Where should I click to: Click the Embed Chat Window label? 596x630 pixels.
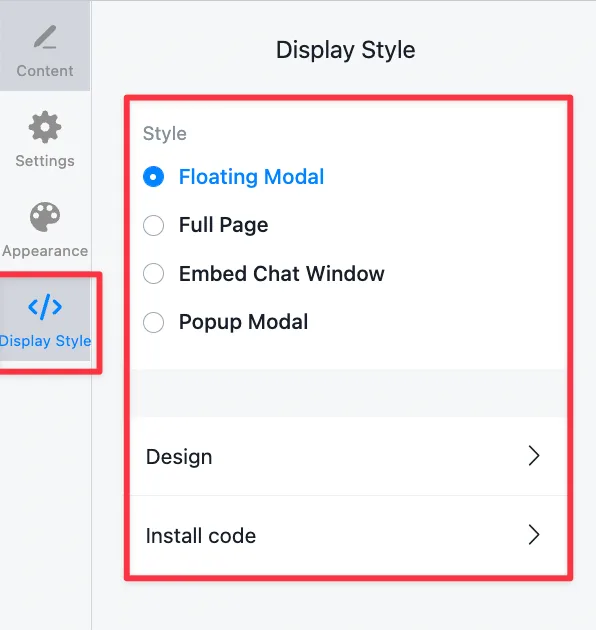[282, 274]
